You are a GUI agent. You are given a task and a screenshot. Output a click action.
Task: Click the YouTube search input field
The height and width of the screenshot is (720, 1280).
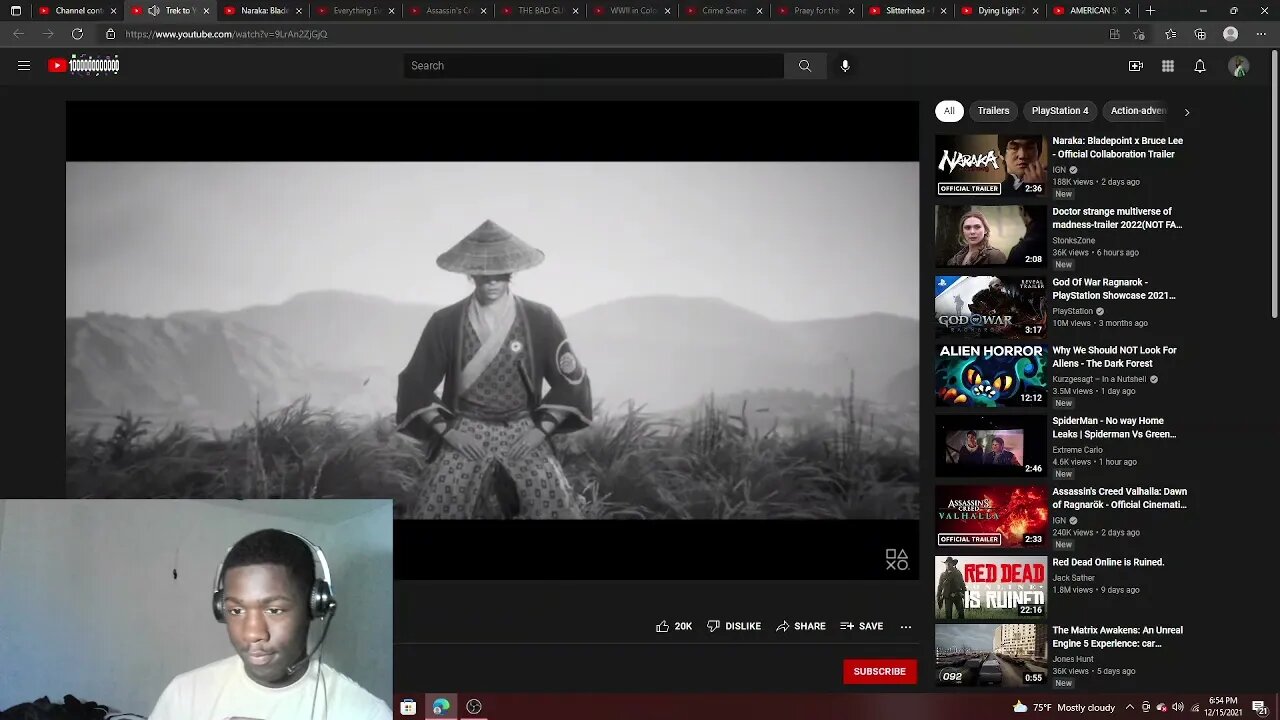[594, 66]
